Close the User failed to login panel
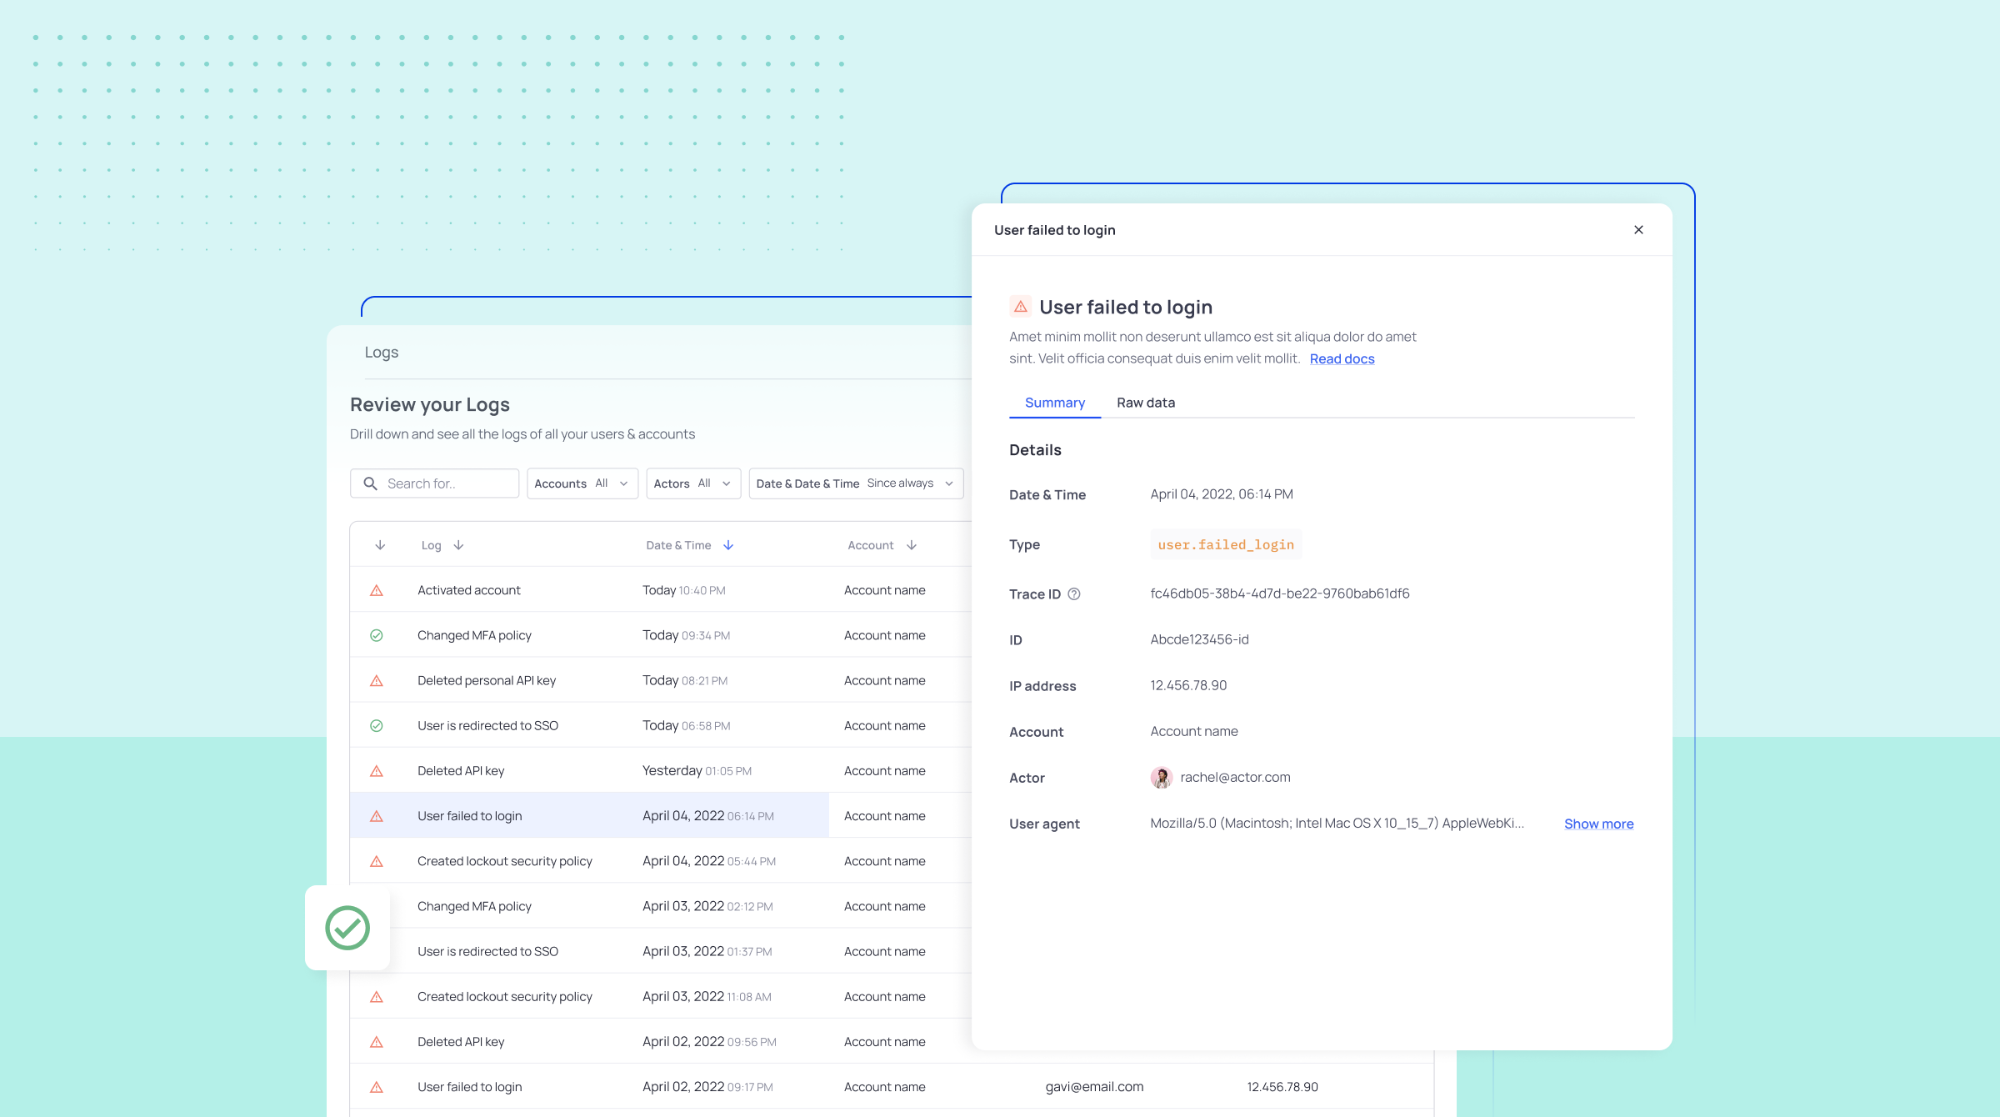 point(1638,230)
